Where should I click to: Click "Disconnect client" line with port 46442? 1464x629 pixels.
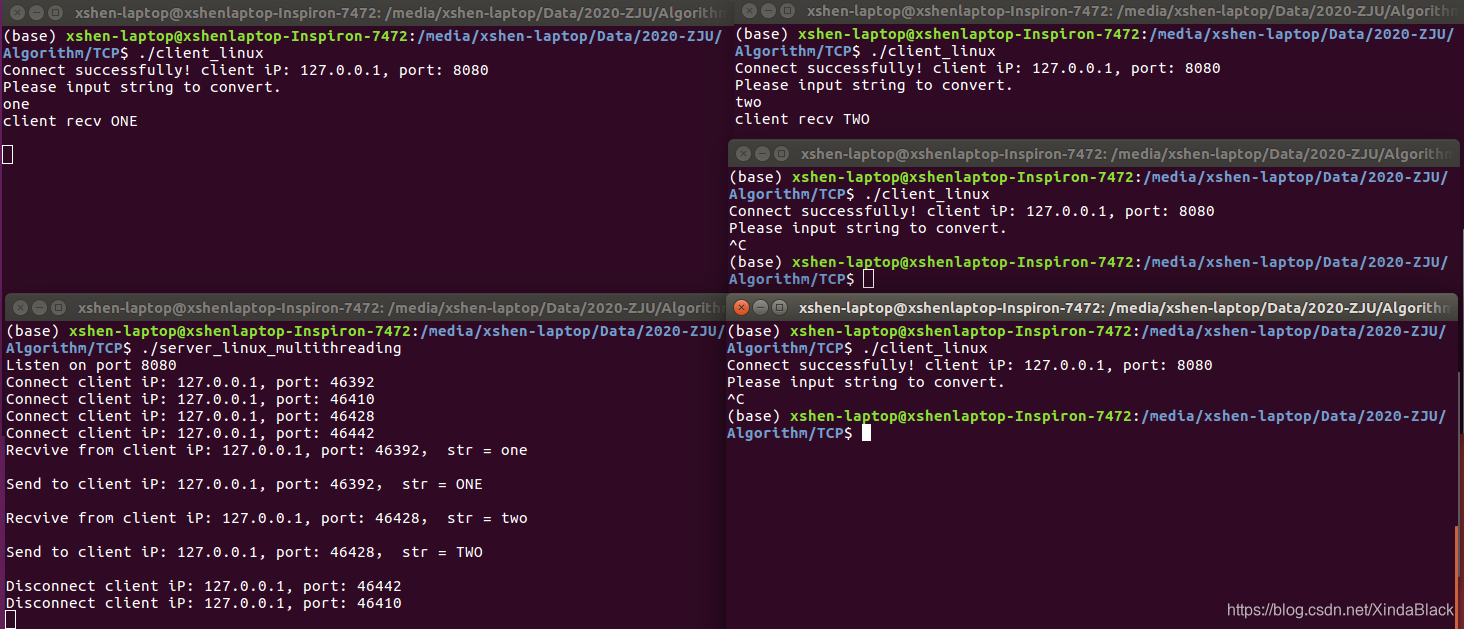point(204,586)
